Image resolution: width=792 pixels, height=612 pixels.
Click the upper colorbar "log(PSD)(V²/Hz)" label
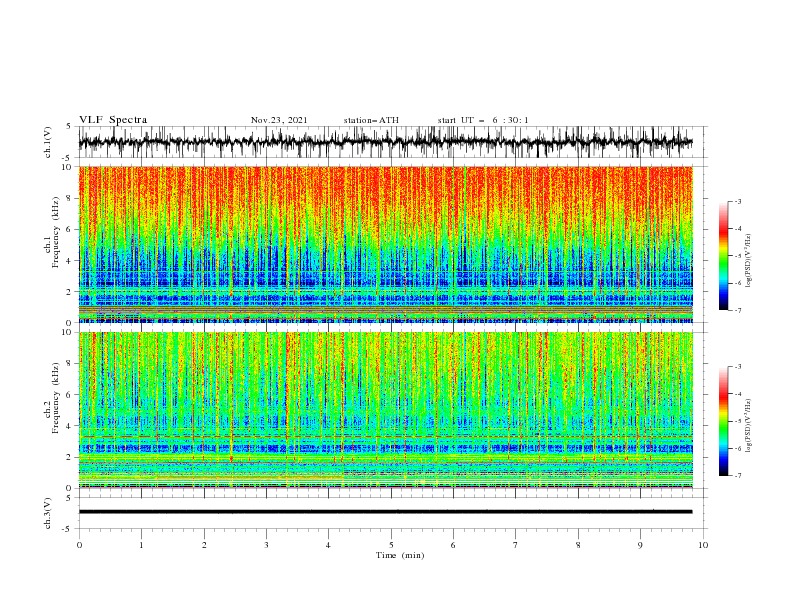point(748,261)
